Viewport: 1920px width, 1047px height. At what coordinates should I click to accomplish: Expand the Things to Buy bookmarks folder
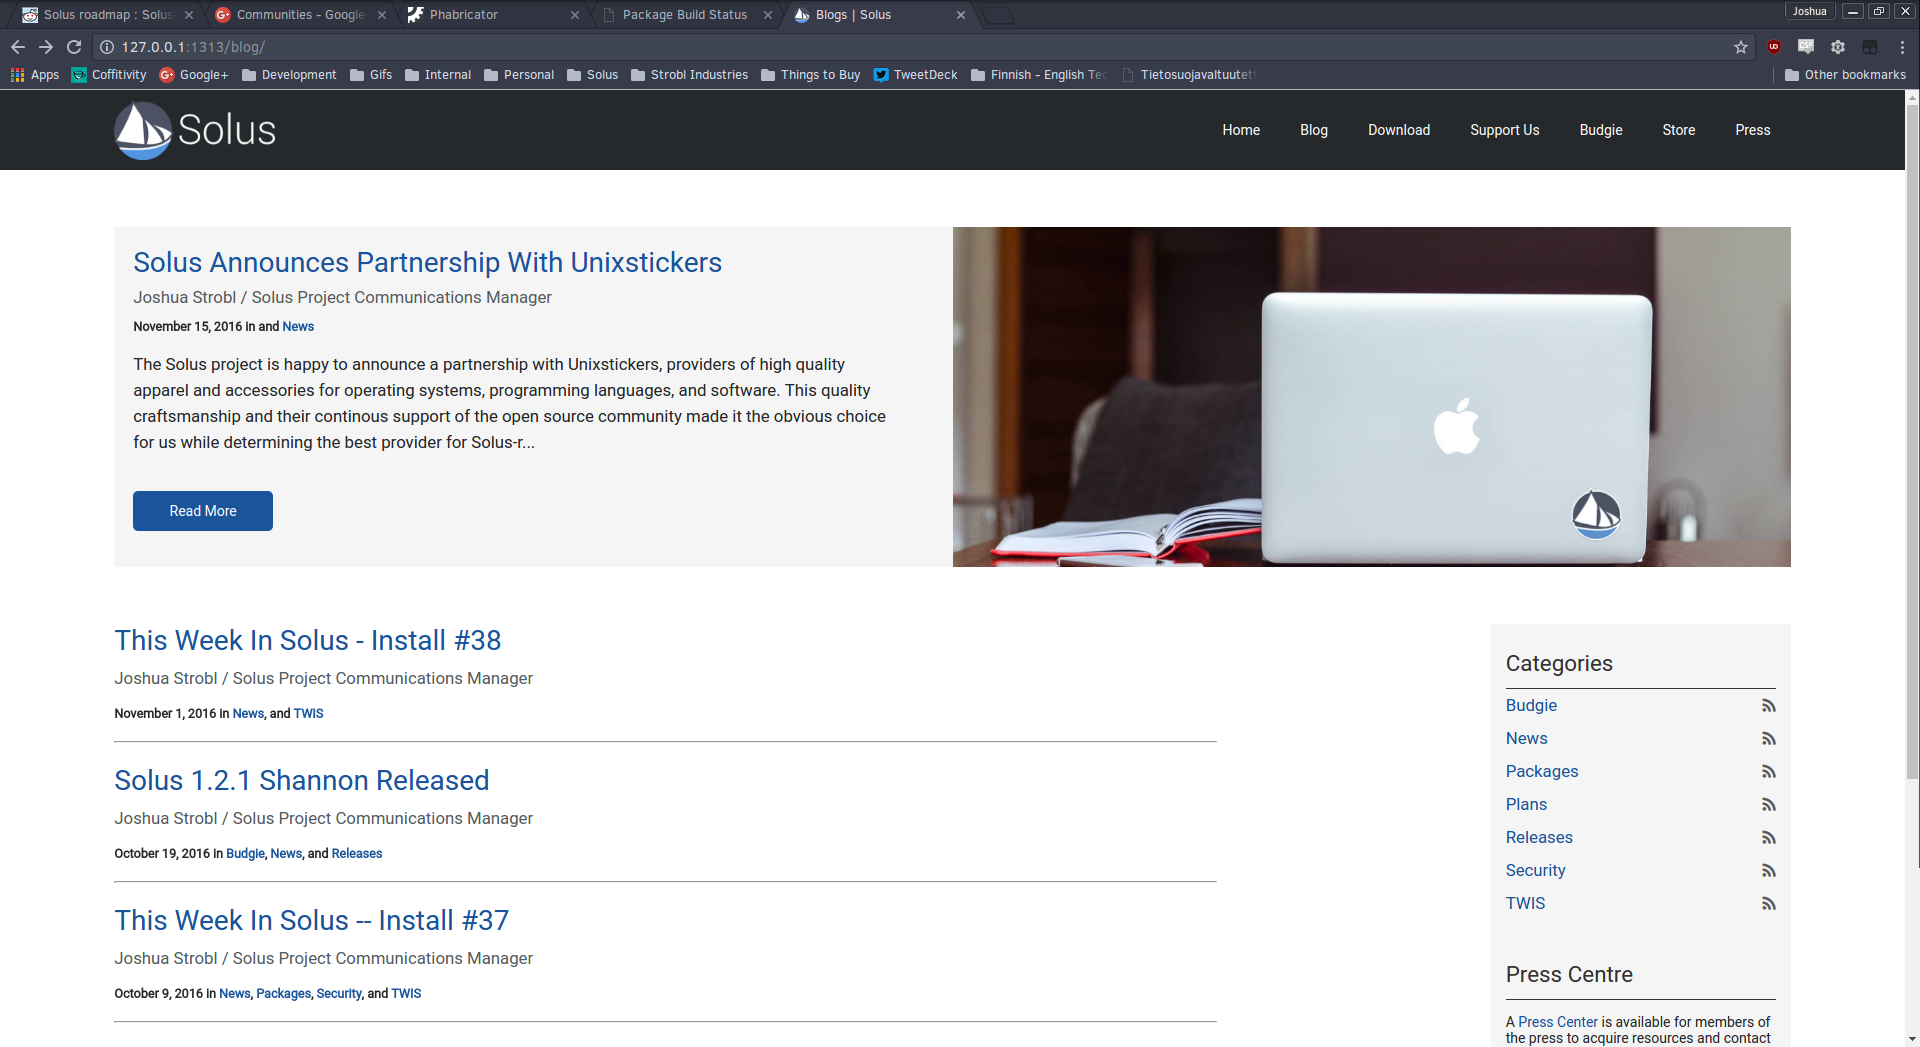[810, 75]
